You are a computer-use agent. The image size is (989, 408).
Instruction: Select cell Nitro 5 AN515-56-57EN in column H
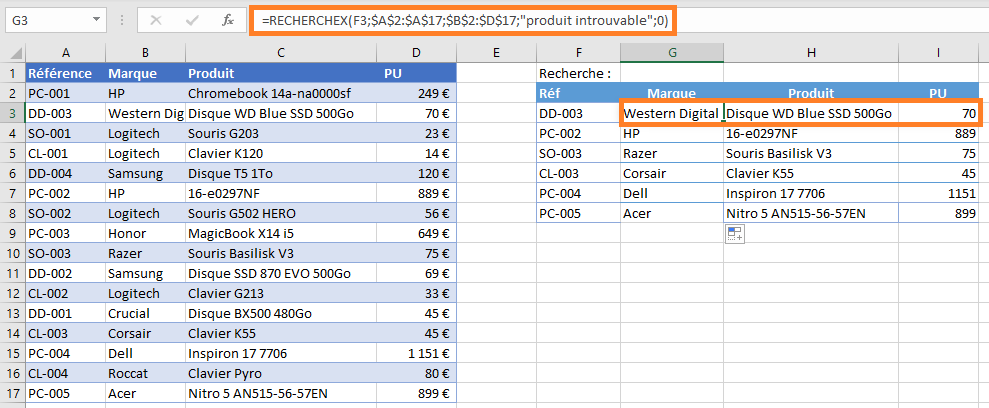point(811,214)
